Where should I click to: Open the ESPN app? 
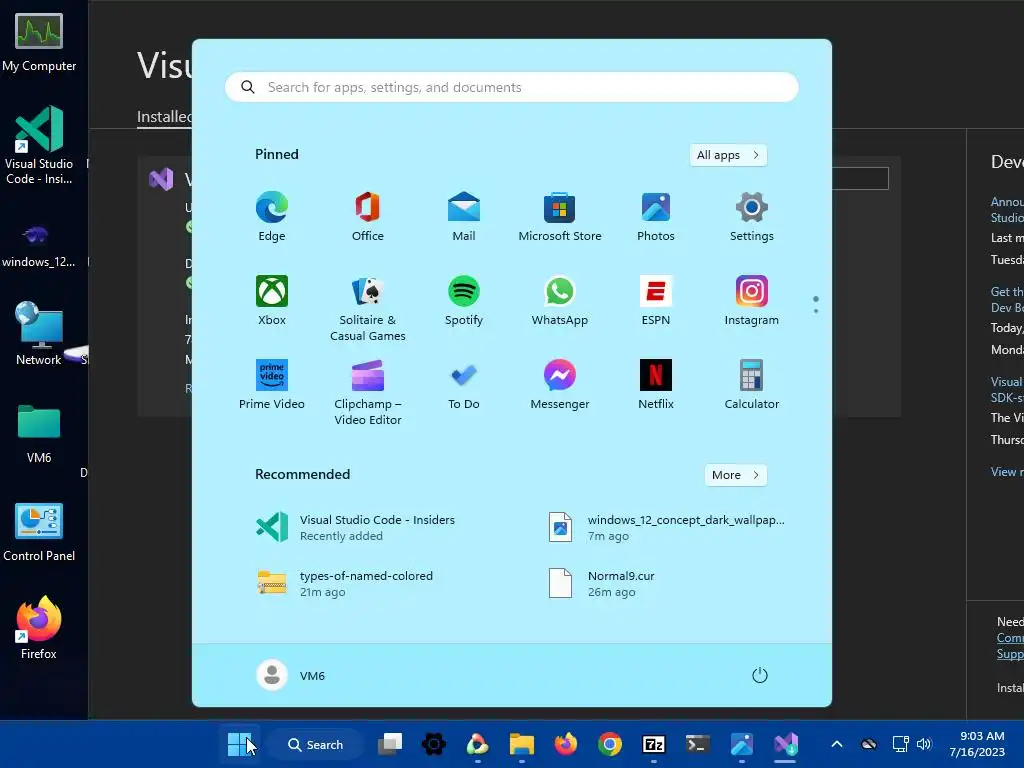(x=656, y=300)
